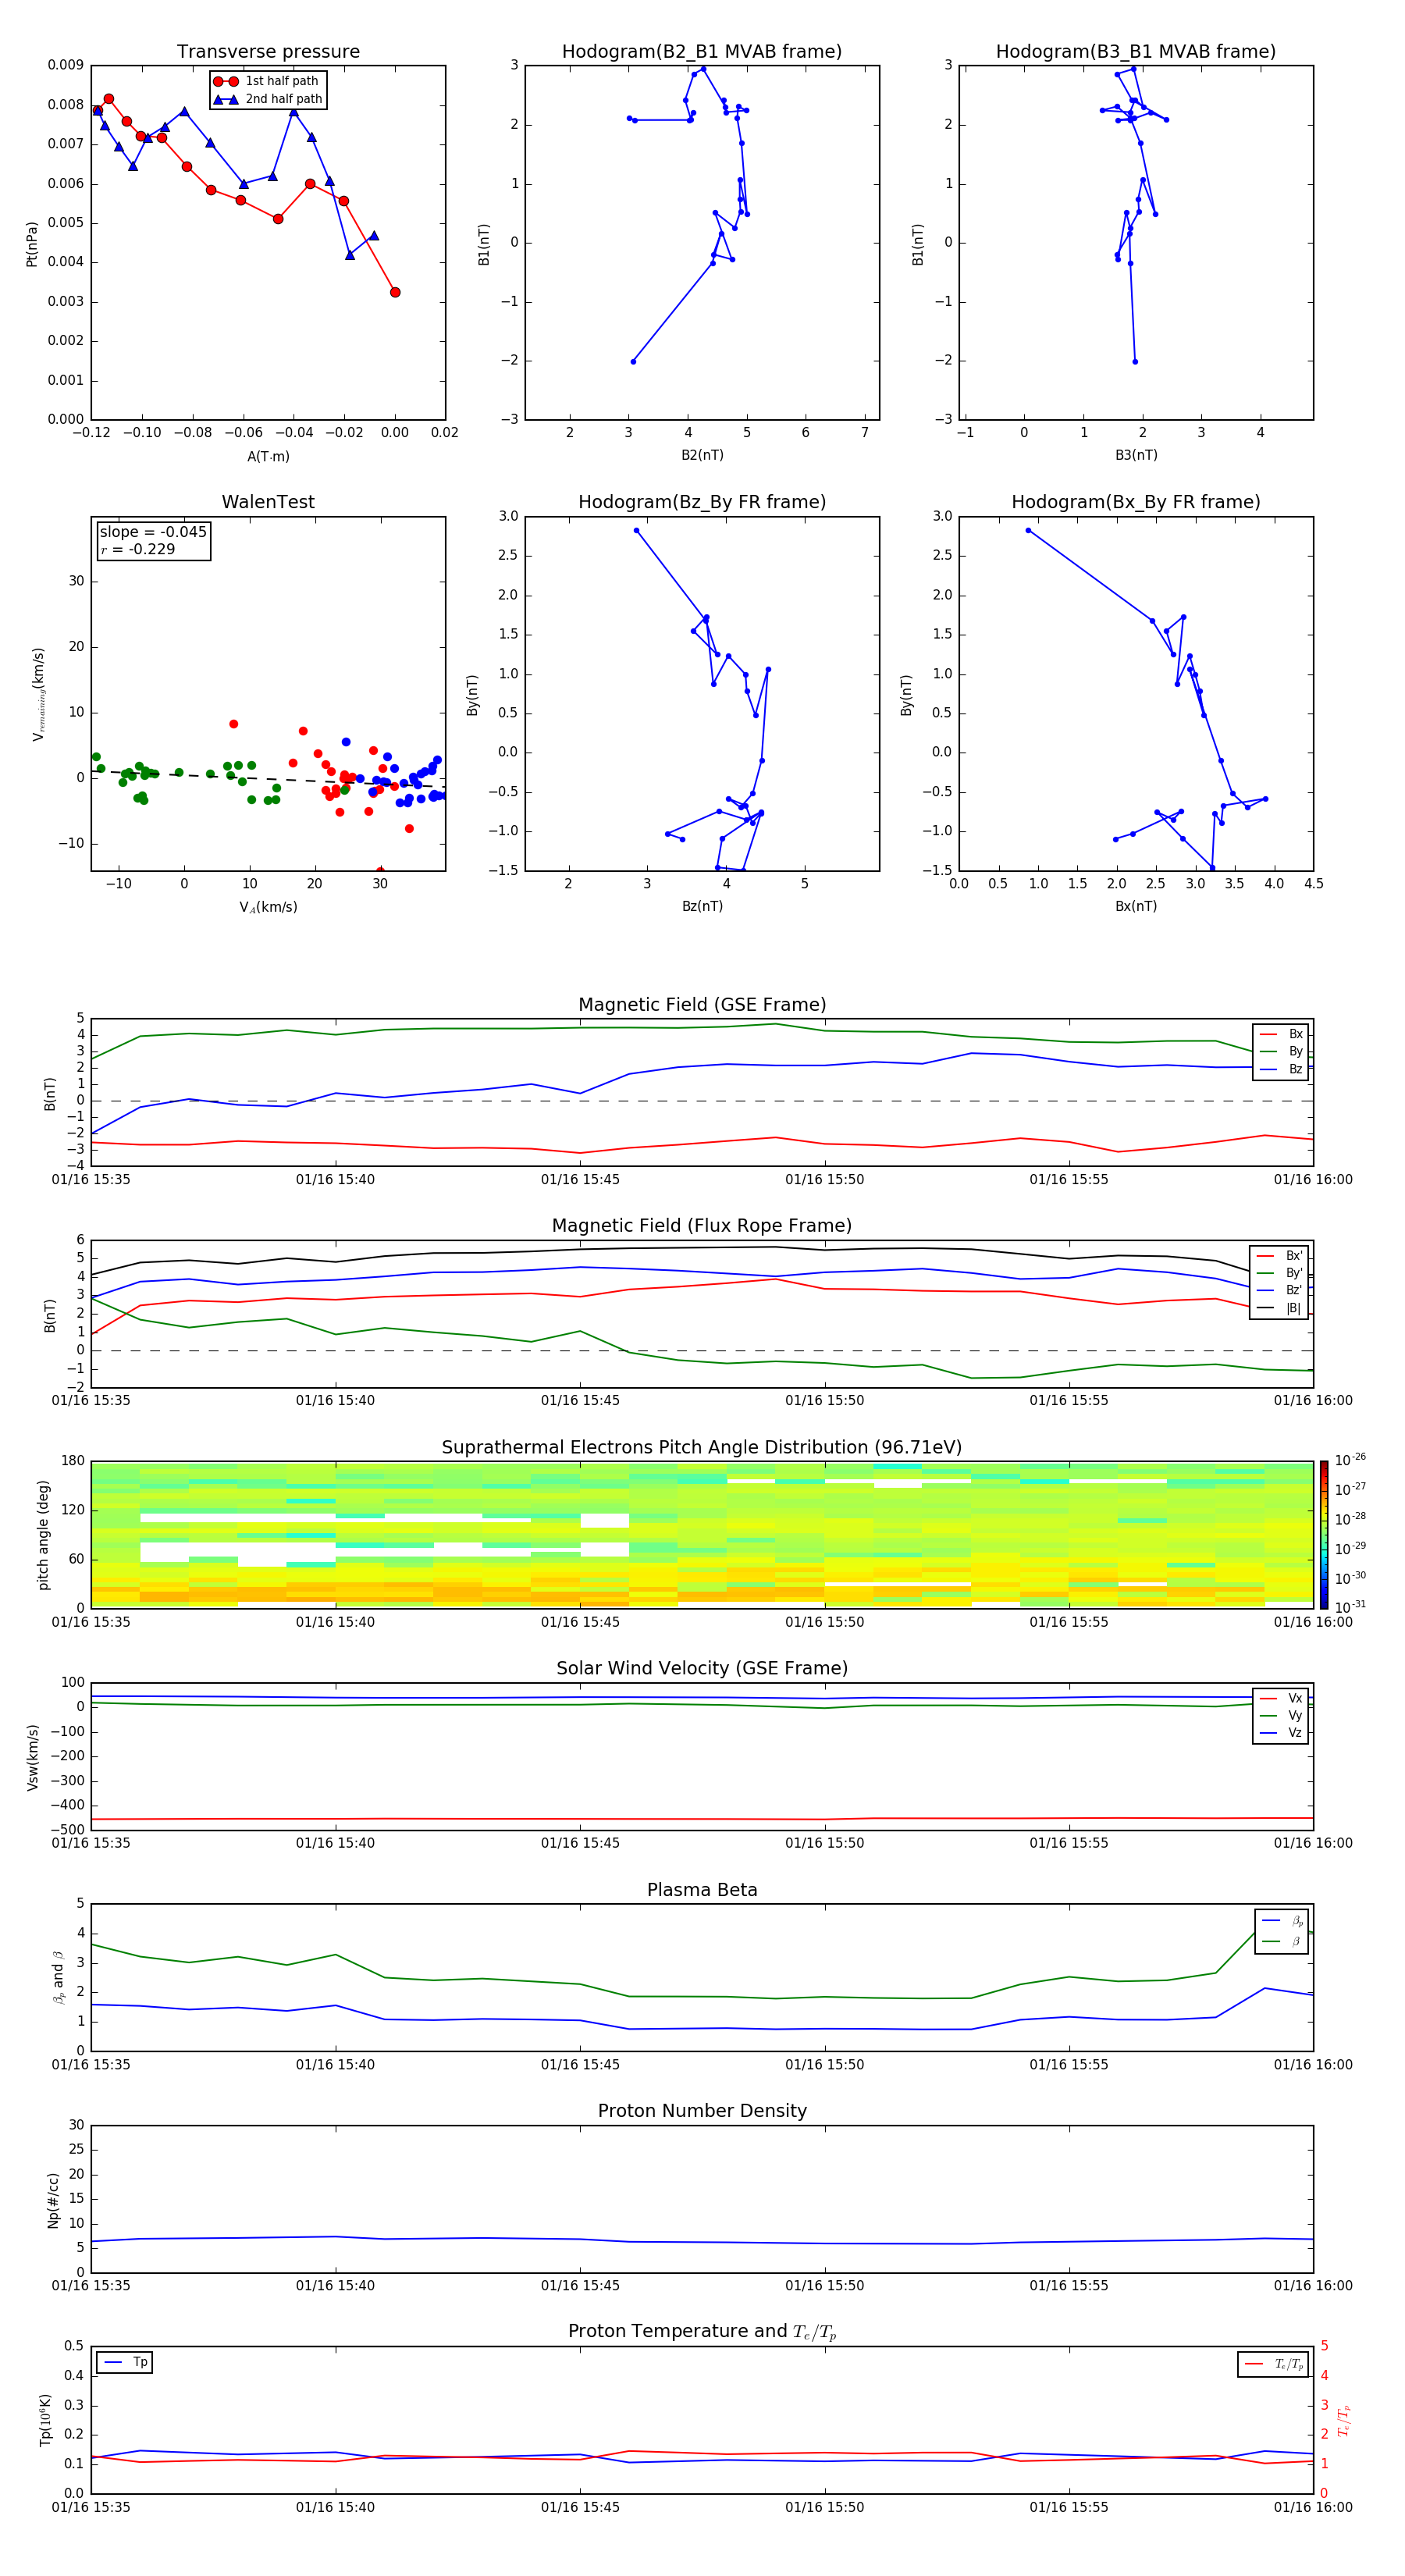Click the 10^-26 colorbar label
Screen dimensions: 1405x2576
1350,1460
